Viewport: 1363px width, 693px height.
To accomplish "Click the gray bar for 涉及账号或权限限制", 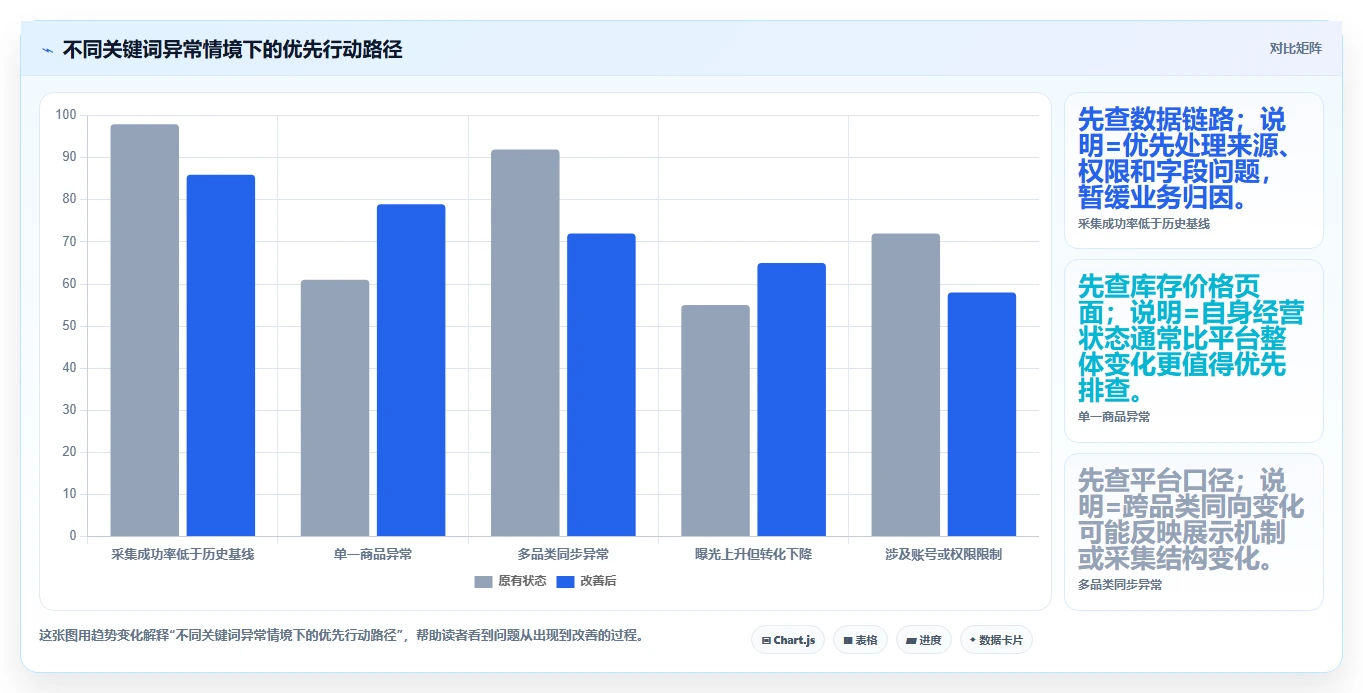I will click(905, 385).
